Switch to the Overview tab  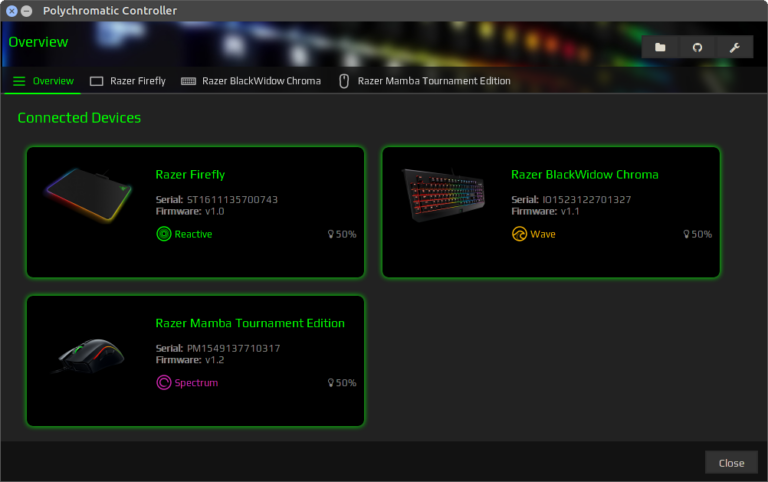(43, 81)
